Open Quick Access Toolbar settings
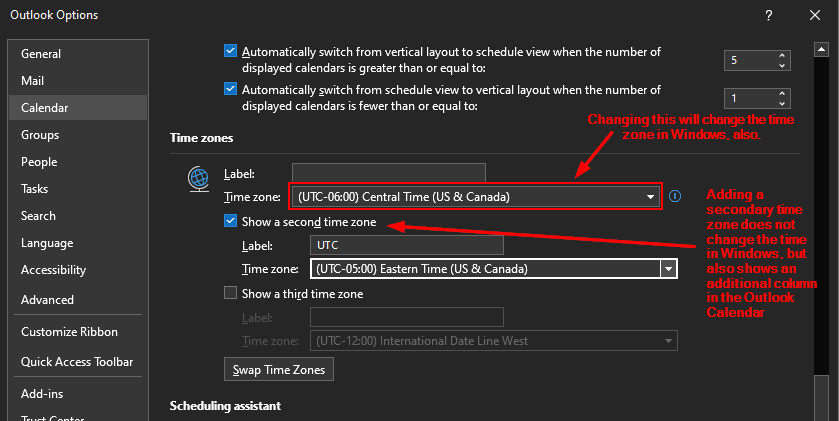The height and width of the screenshot is (421, 839). [x=77, y=362]
